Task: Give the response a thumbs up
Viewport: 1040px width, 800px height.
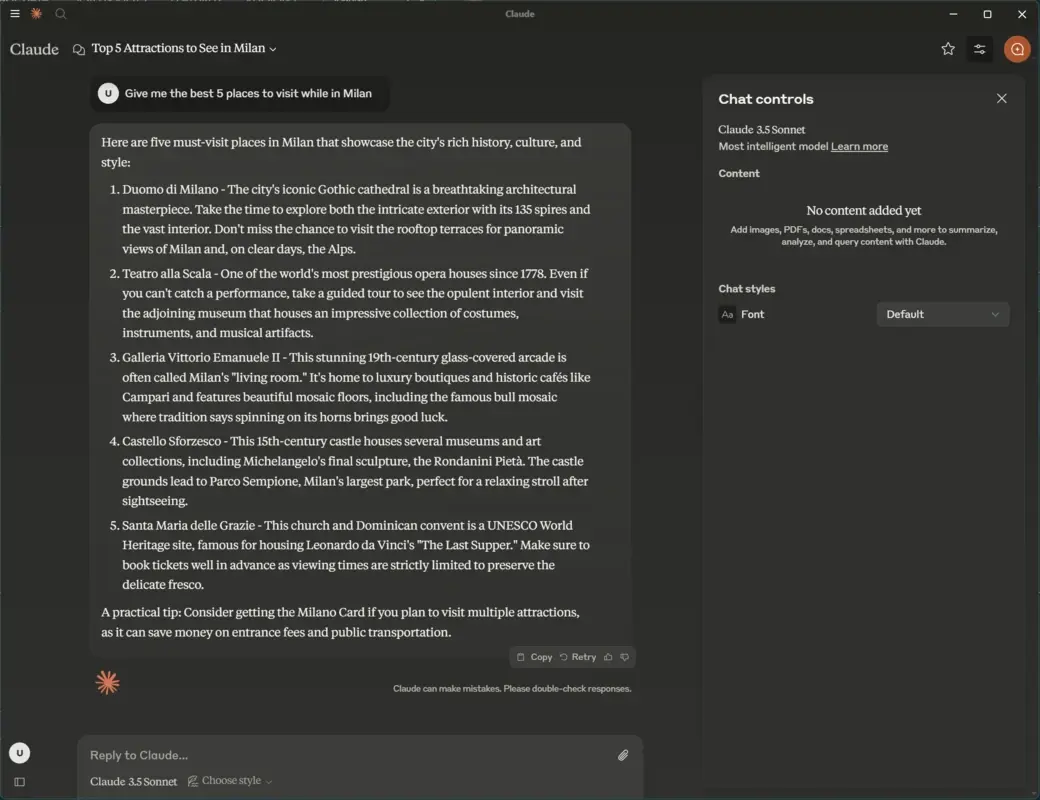Action: 608,657
